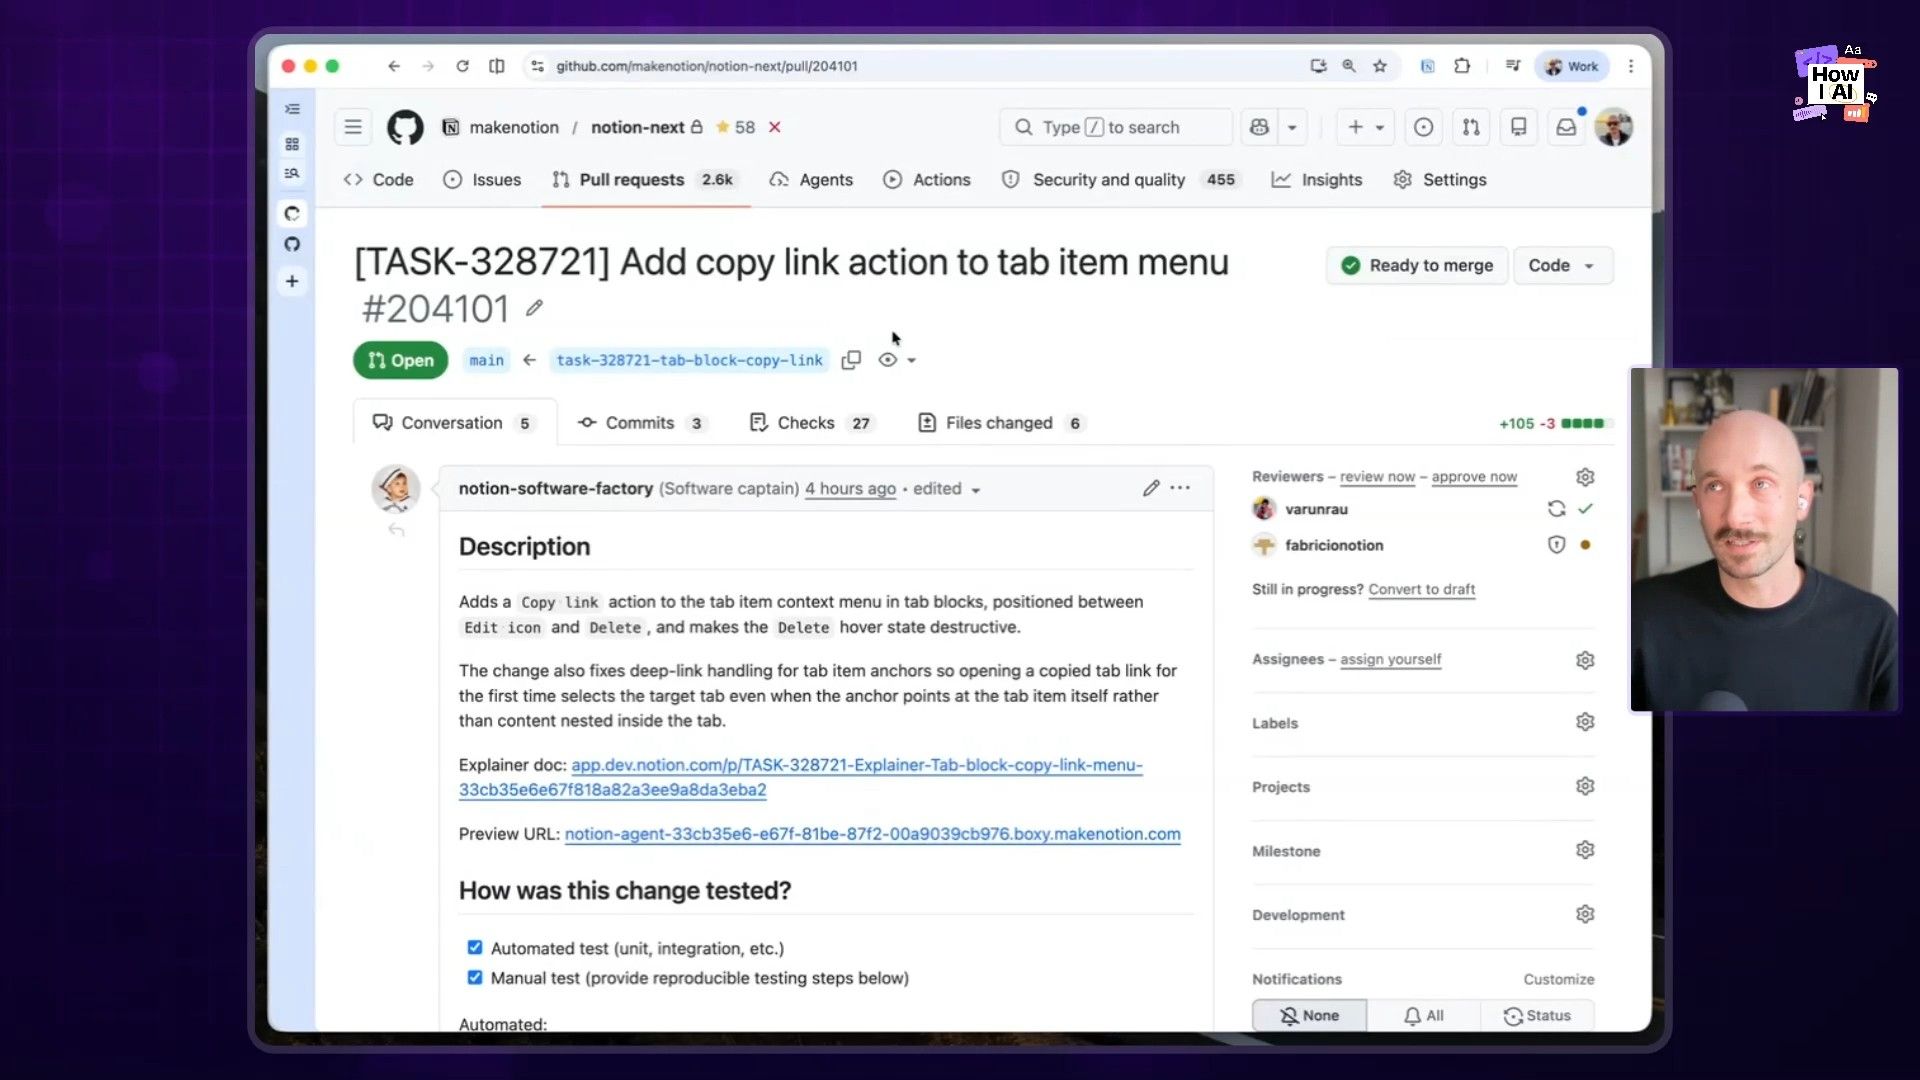This screenshot has width=1920, height=1080.
Task: Open the hamburger navigation menu
Action: click(x=353, y=127)
